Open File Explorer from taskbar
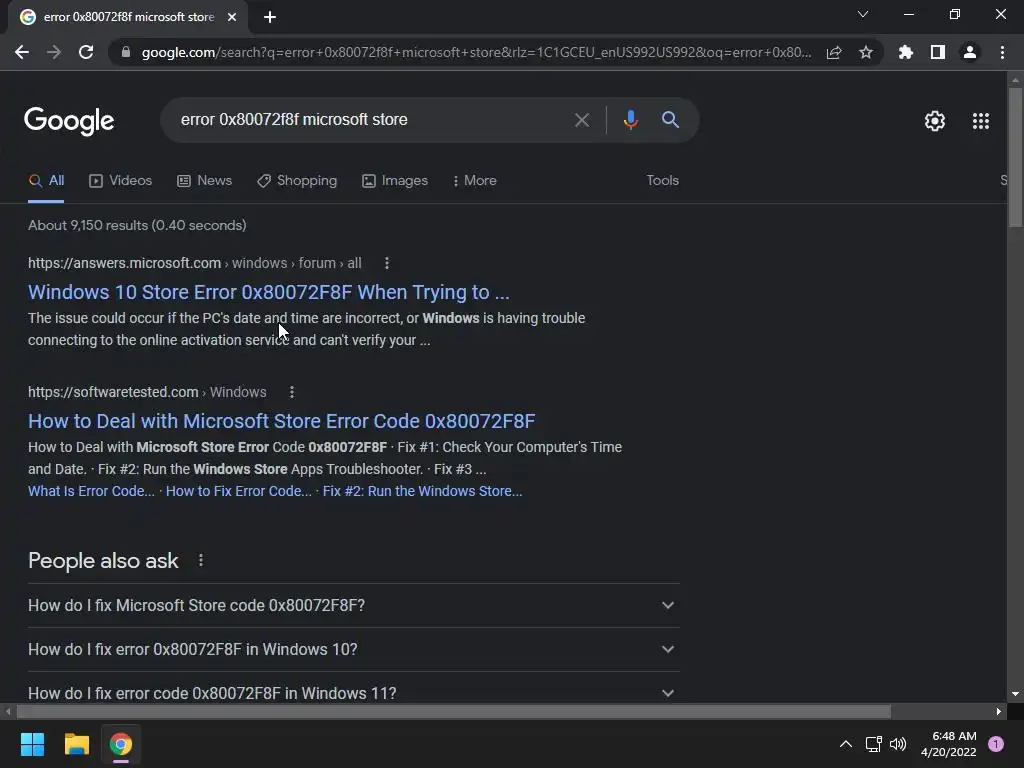The height and width of the screenshot is (768, 1024). point(76,744)
